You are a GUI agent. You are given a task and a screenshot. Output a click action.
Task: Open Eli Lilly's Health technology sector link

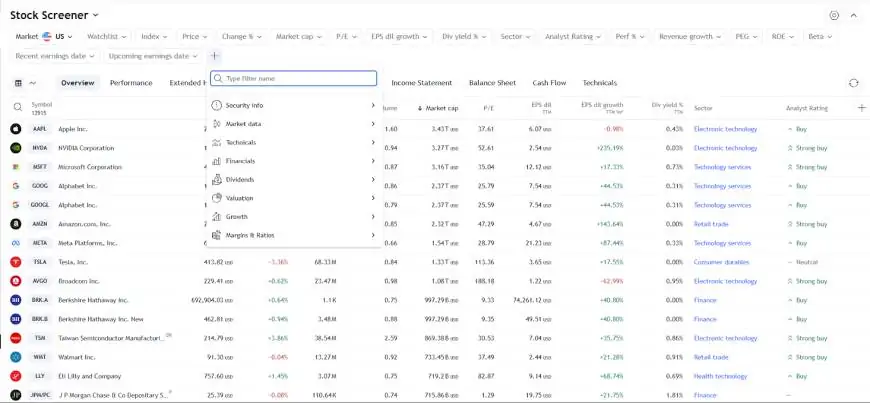(x=721, y=376)
